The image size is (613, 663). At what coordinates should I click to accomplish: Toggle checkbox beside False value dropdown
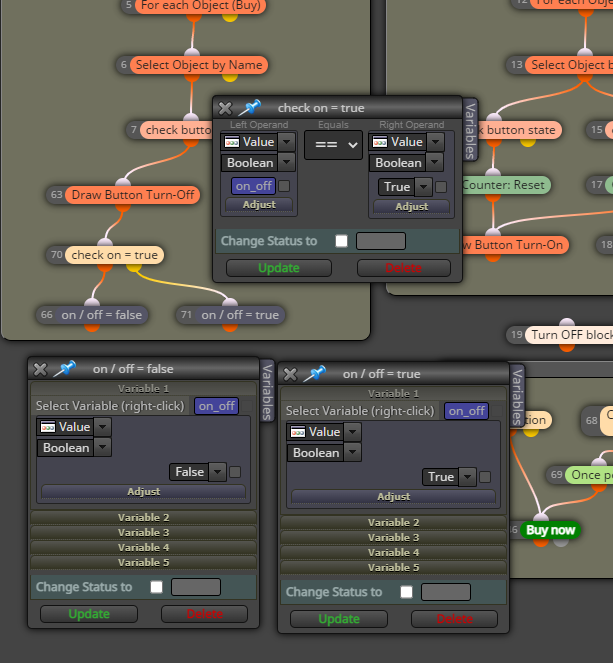click(x=235, y=472)
